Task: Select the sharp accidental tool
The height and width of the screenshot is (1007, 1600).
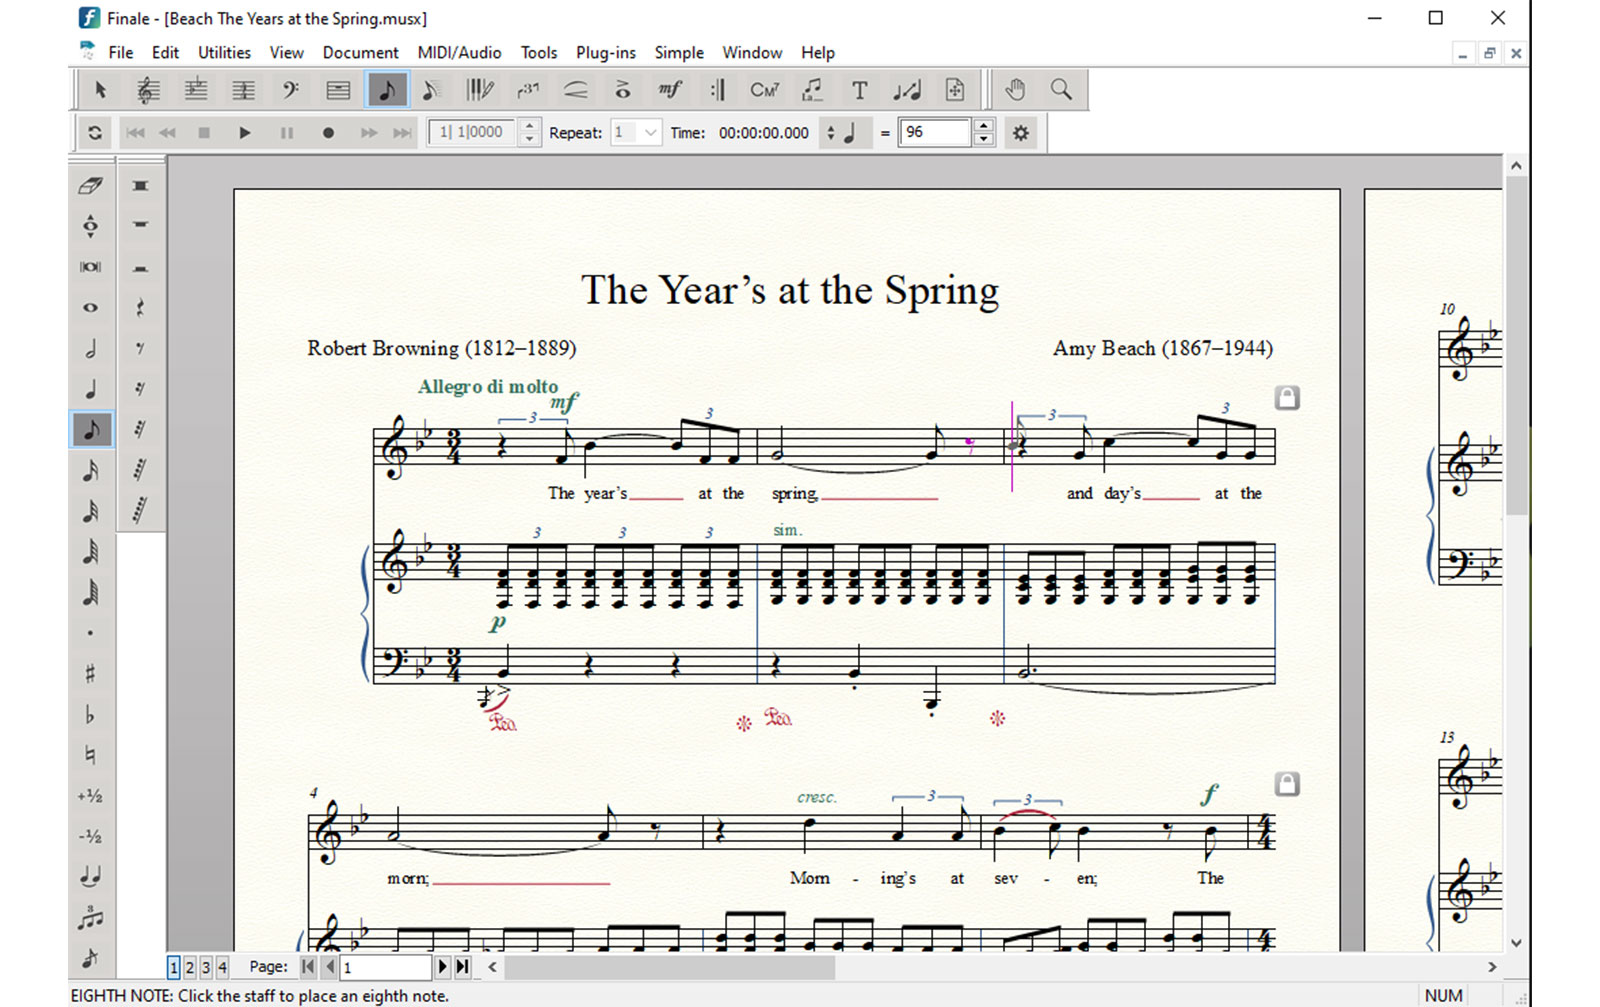Action: tap(90, 674)
